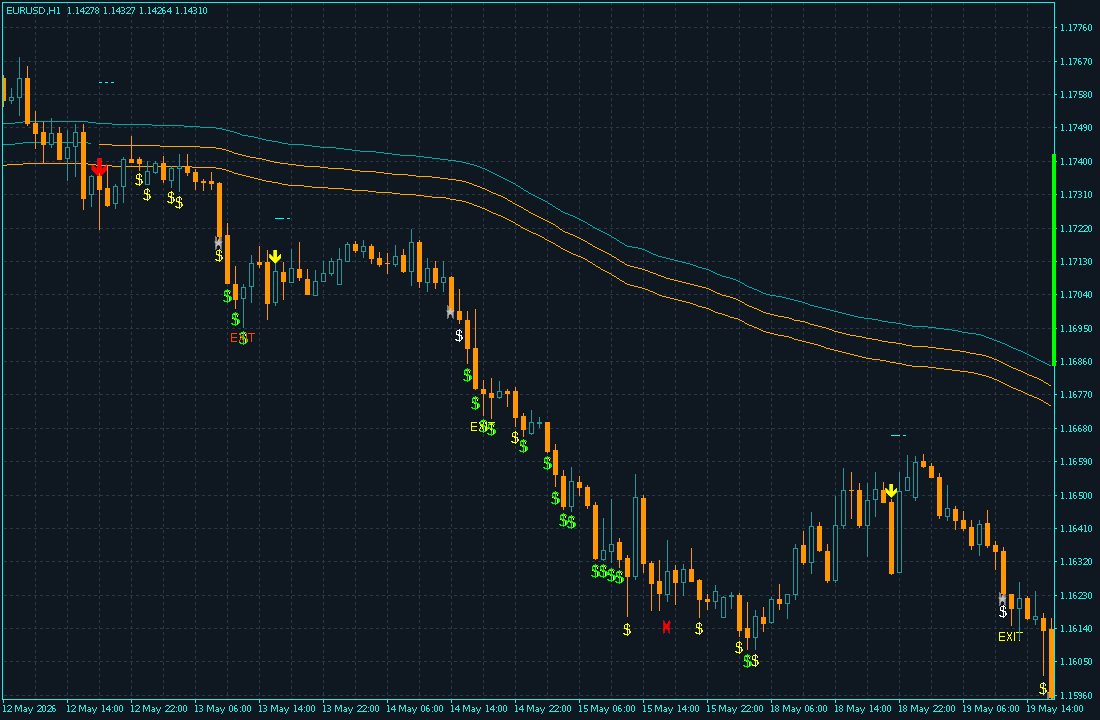
Task: Click the 15 May 14:00 time label
Action: pyautogui.click(x=671, y=709)
